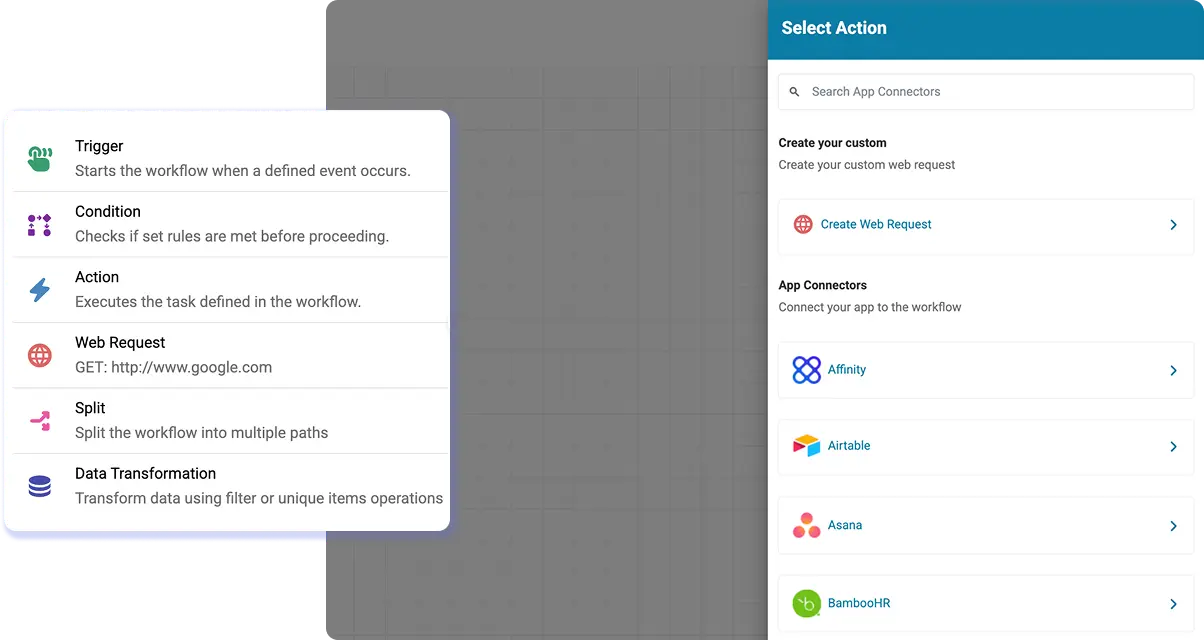Click the Asana connector logo
This screenshot has width=1204, height=640.
[803, 525]
